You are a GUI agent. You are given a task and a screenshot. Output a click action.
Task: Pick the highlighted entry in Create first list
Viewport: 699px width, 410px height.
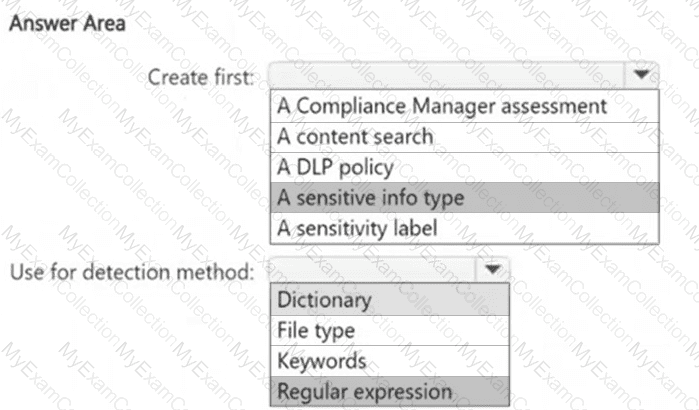(371, 197)
